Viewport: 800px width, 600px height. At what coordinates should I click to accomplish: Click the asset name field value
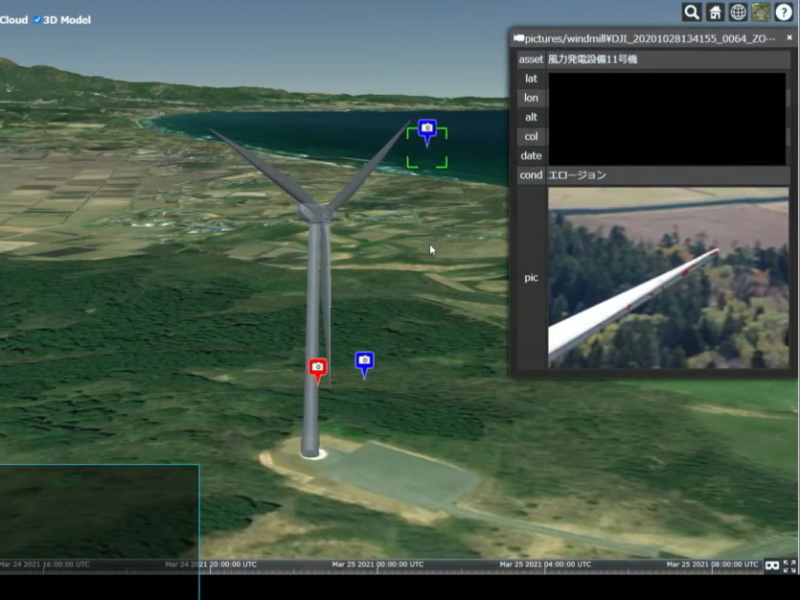coord(667,60)
